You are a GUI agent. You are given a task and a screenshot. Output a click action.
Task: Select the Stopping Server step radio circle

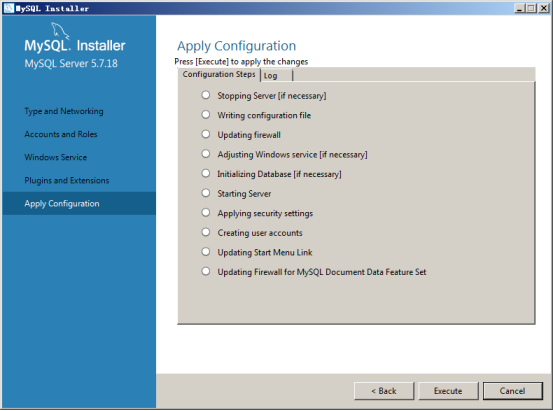click(206, 95)
